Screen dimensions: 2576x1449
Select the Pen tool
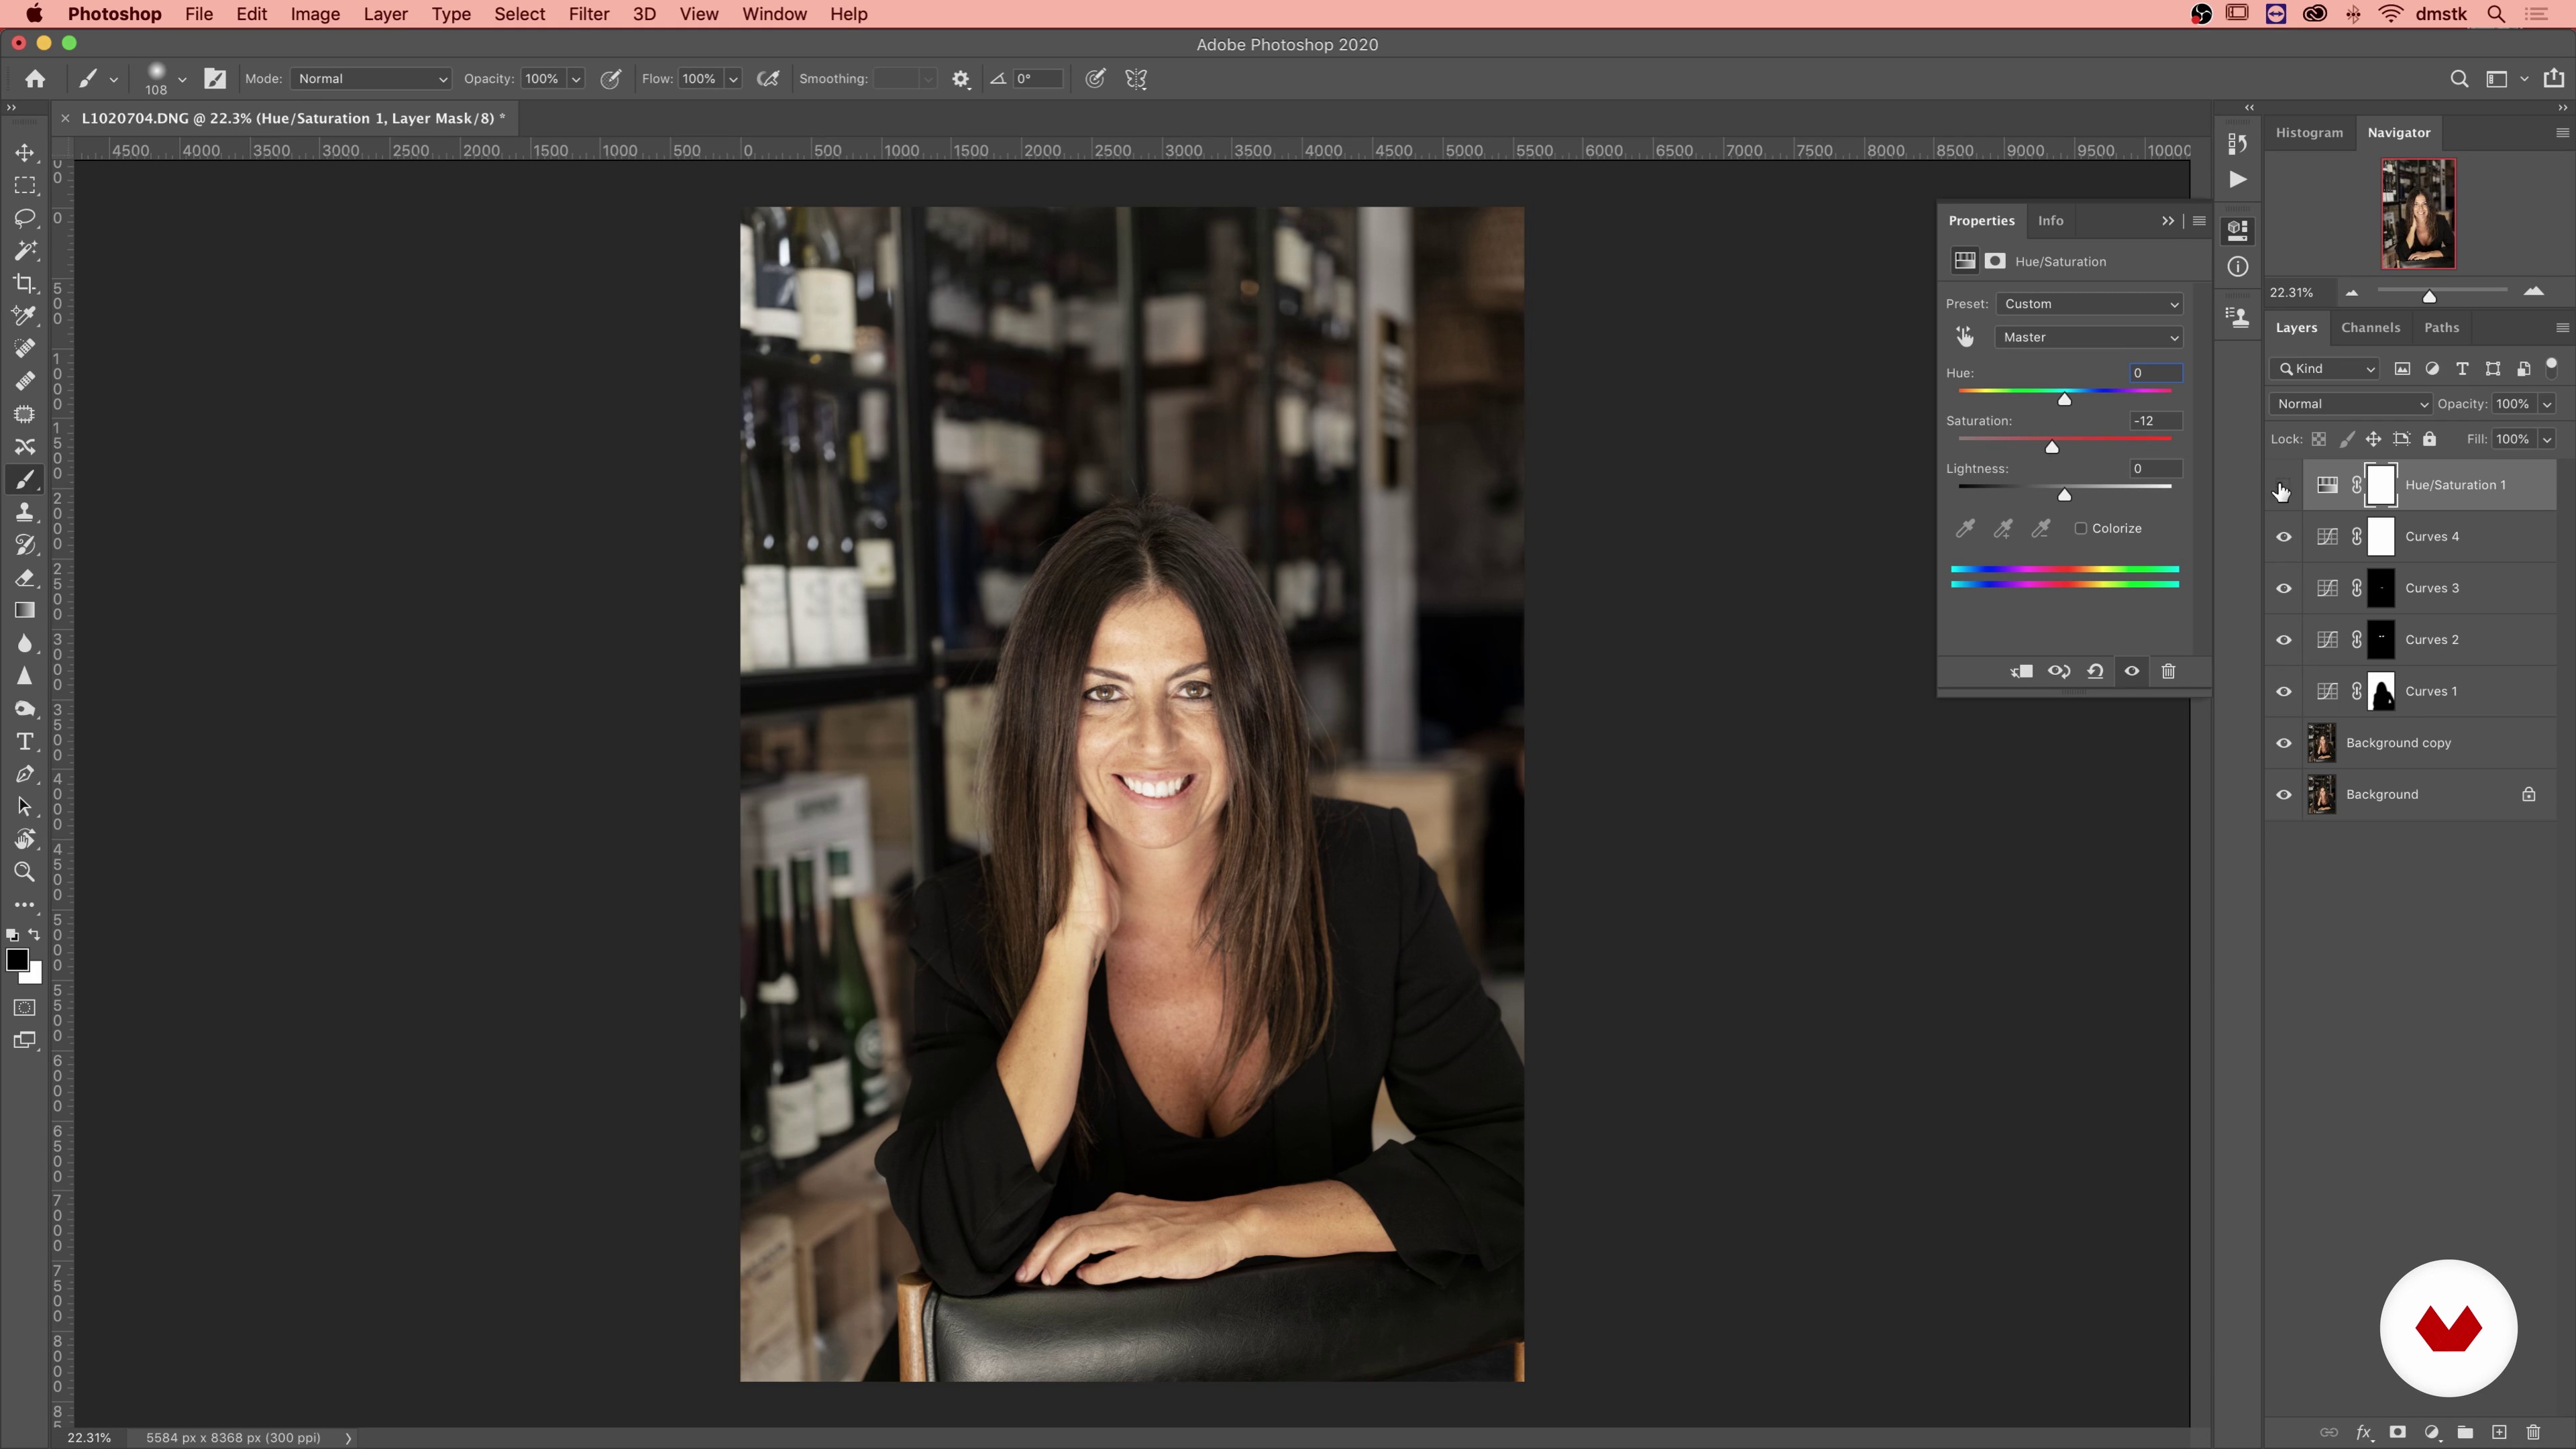pos(25,774)
